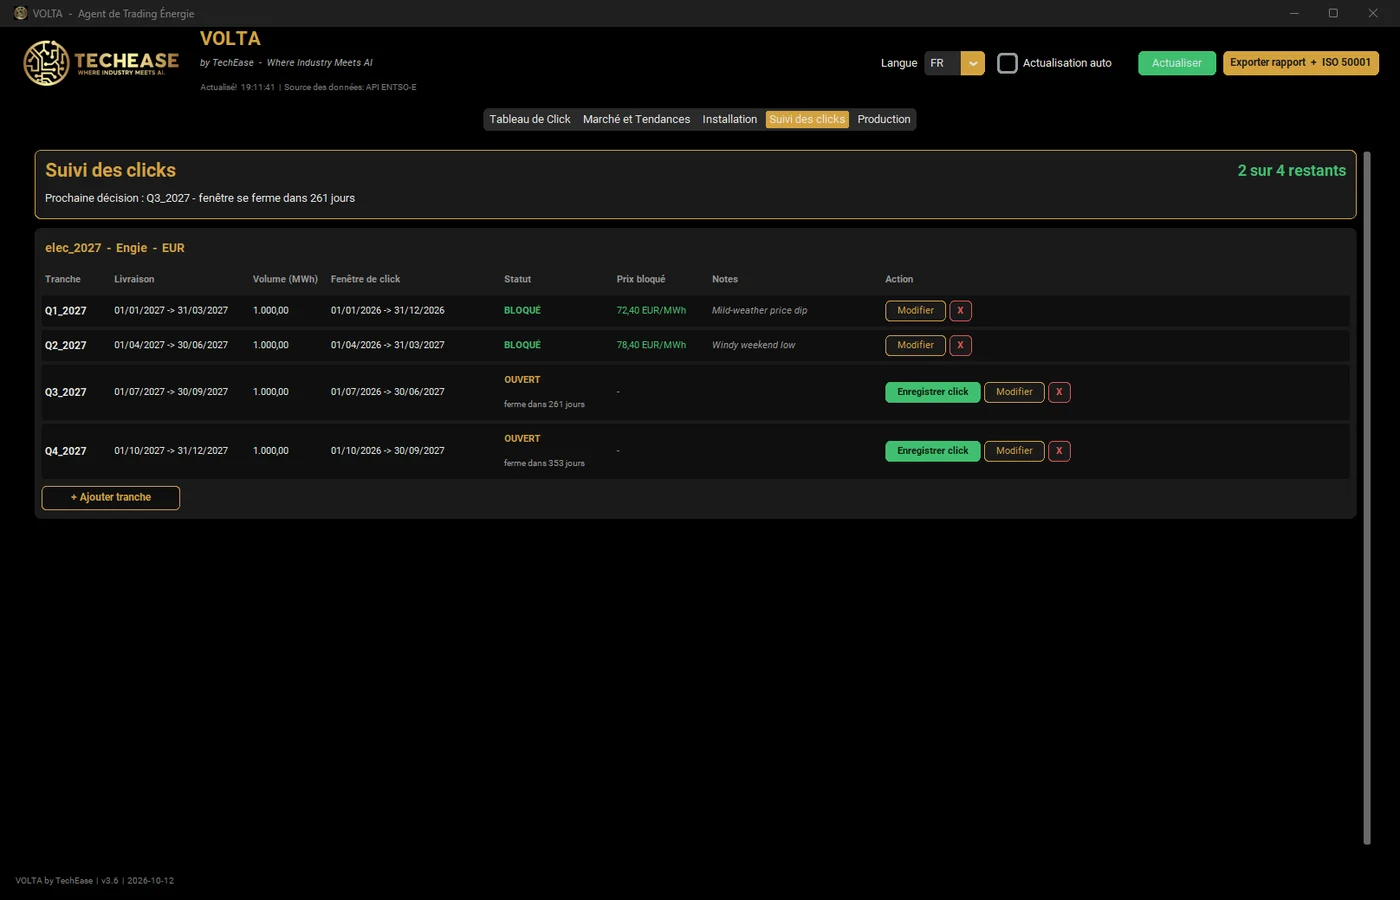This screenshot has height=900, width=1400.
Task: Click 'ferme dans 261 jours' status text
Action: (544, 405)
